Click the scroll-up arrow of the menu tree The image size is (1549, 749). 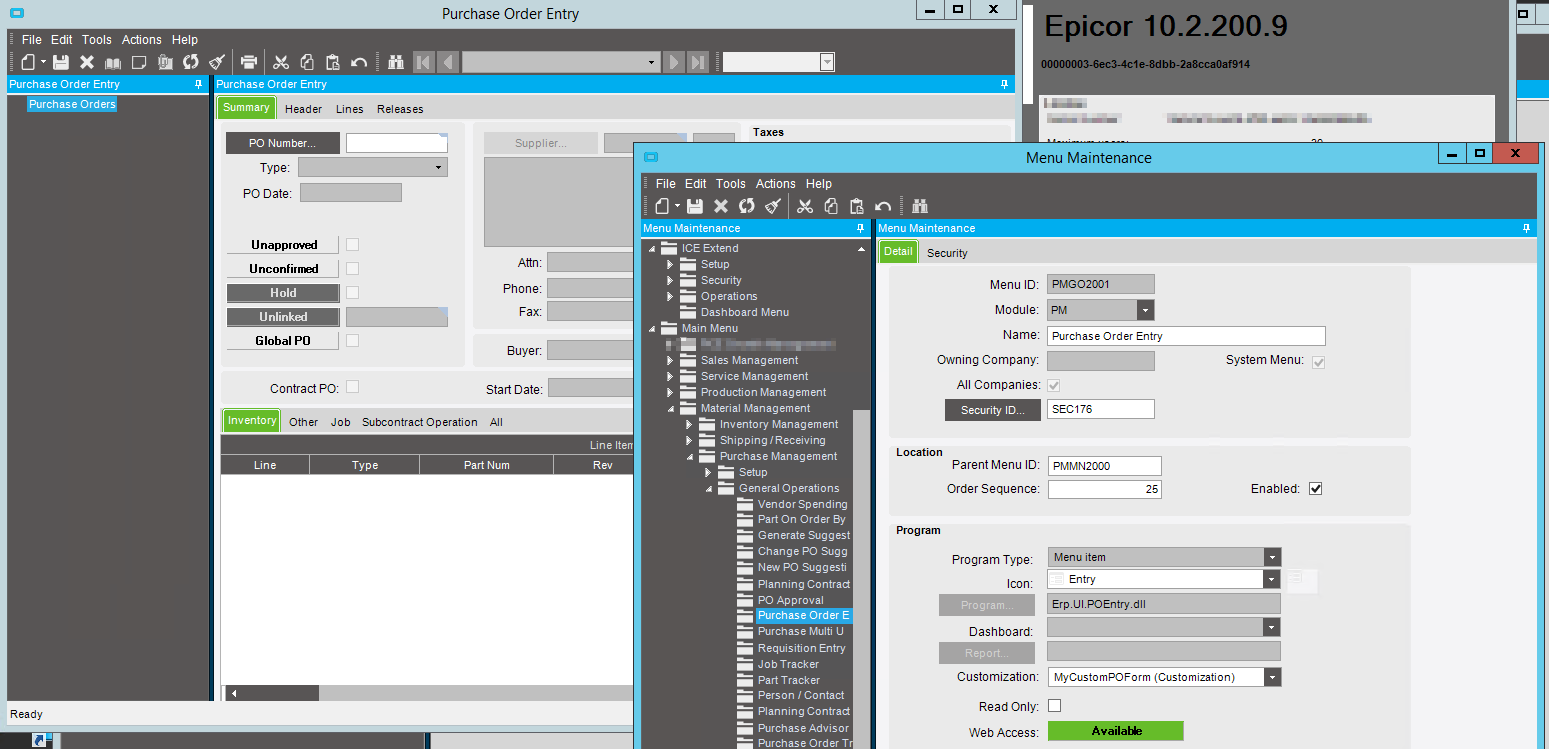861,247
